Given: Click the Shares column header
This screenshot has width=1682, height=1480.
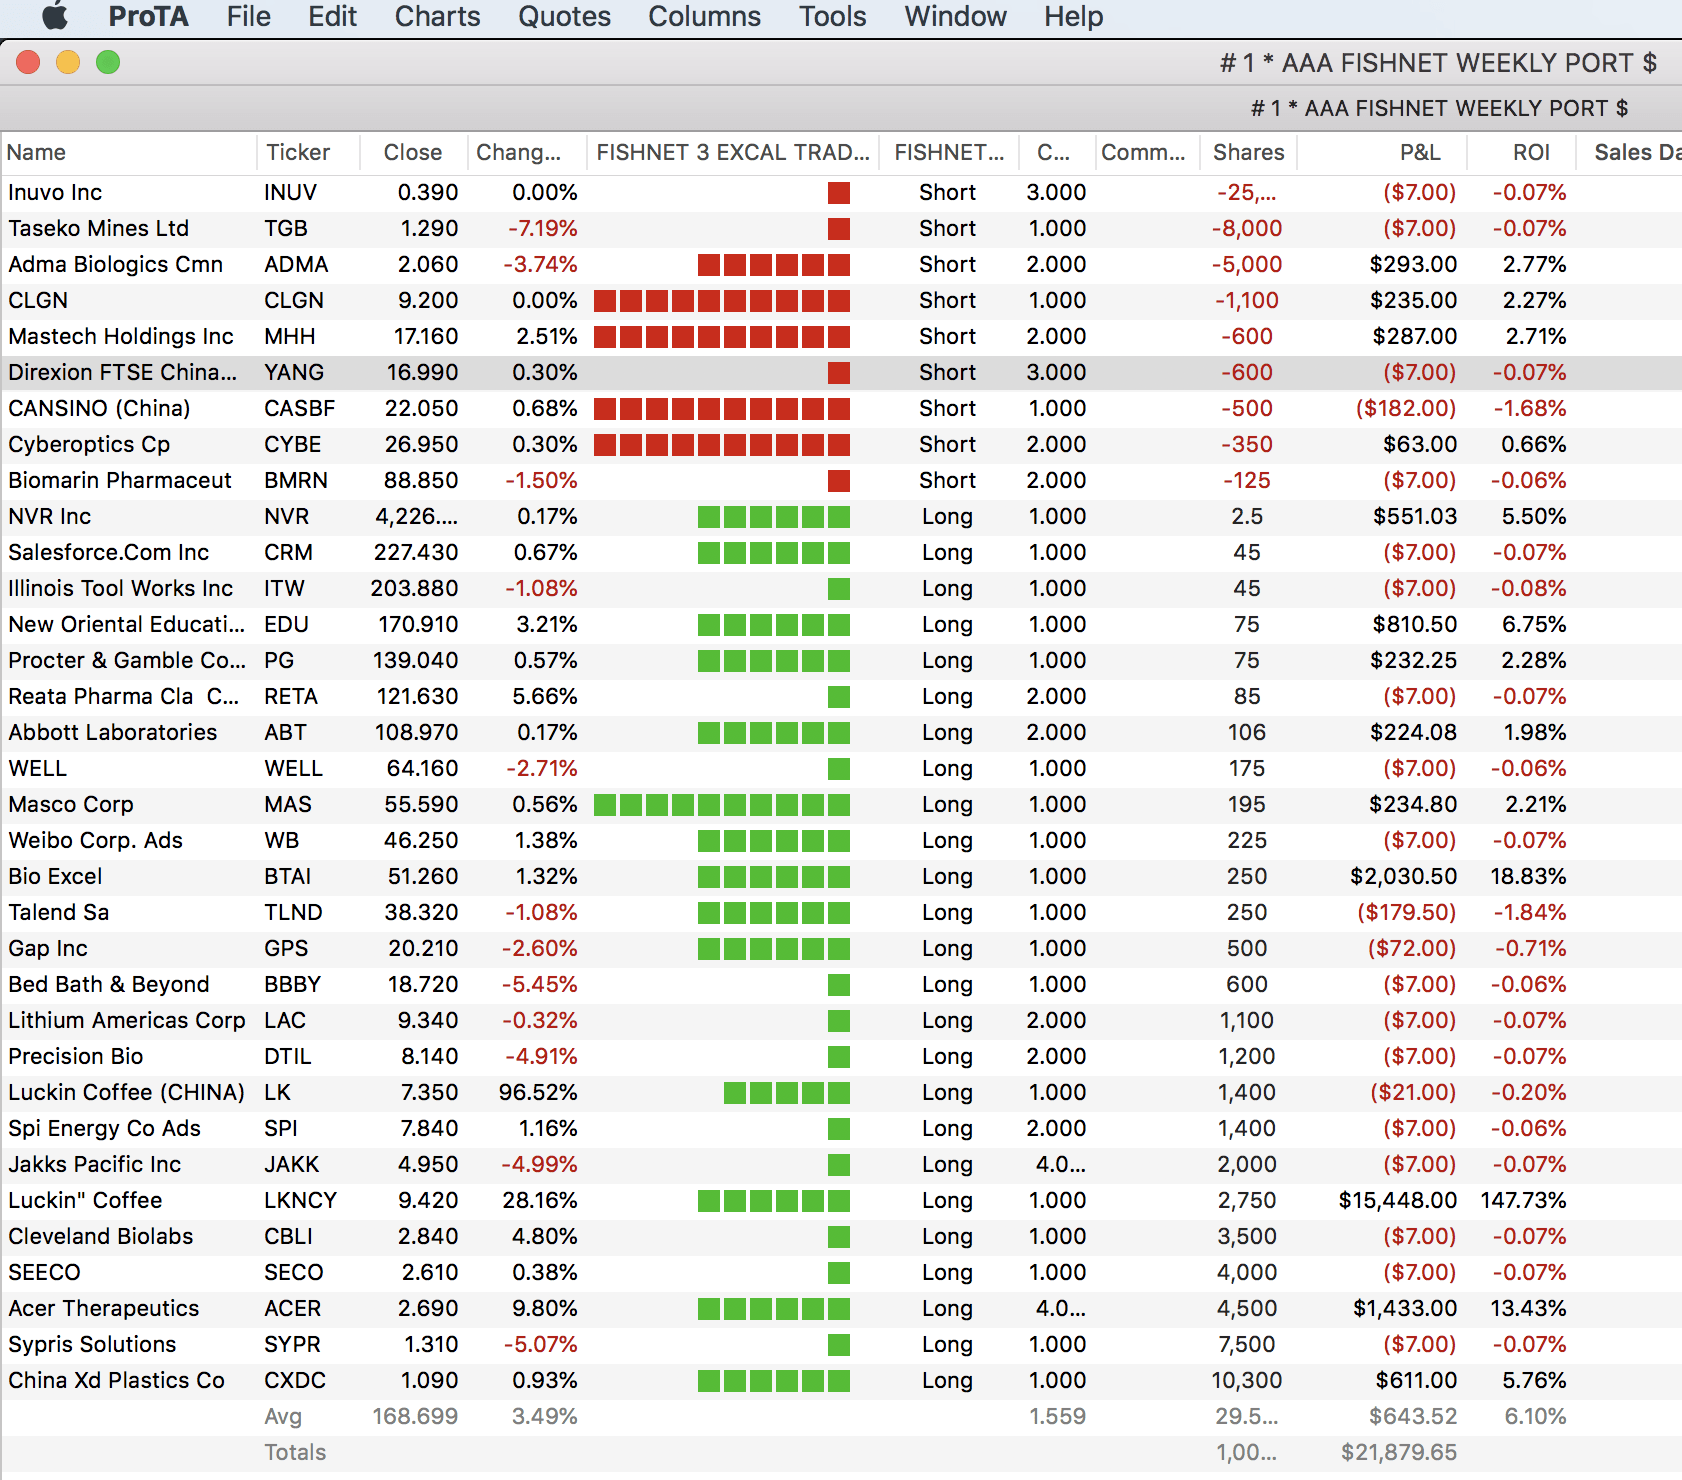Looking at the screenshot, I should pyautogui.click(x=1248, y=152).
